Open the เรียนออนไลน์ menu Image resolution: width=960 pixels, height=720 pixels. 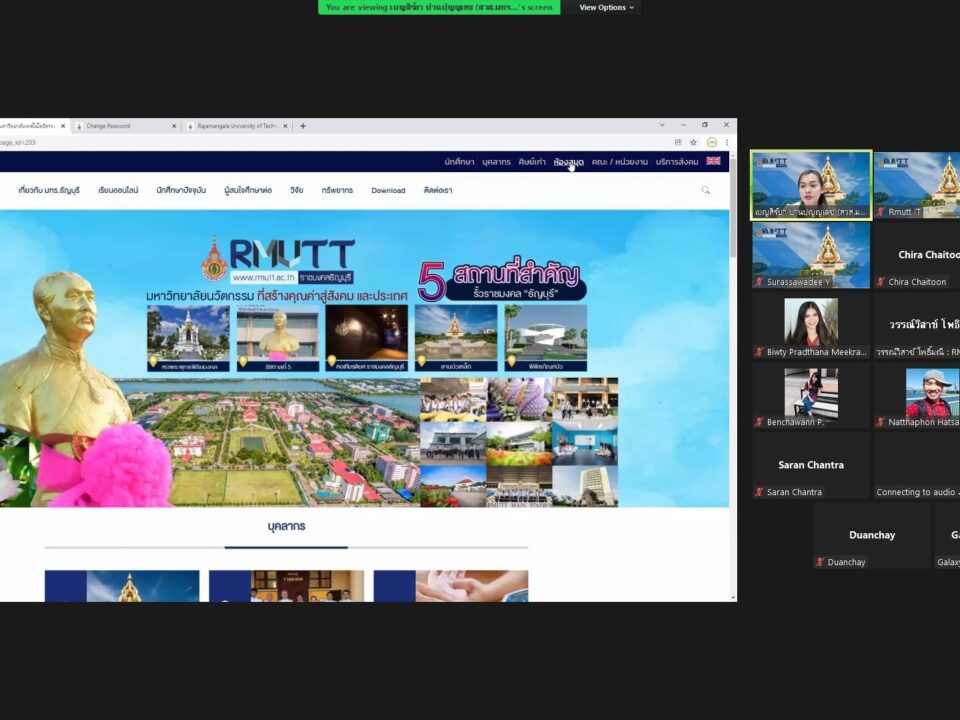pyautogui.click(x=118, y=190)
